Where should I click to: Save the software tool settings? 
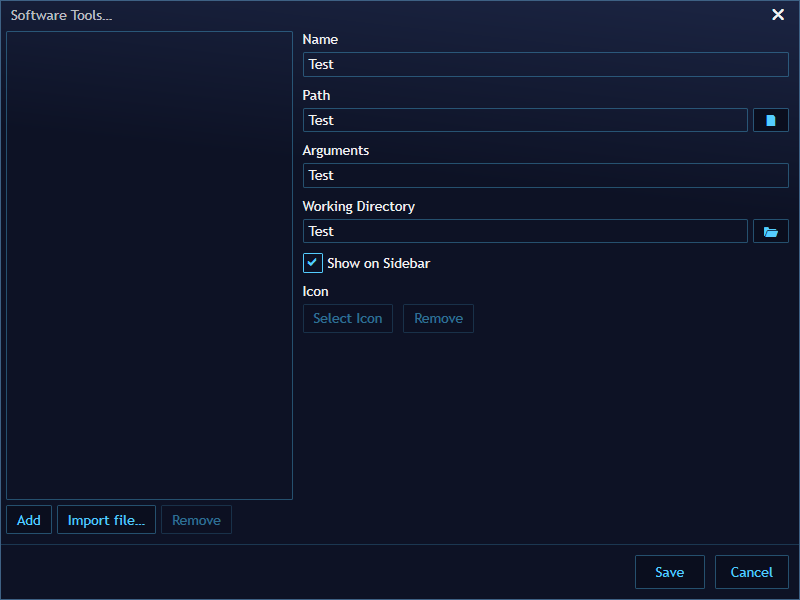(x=669, y=571)
